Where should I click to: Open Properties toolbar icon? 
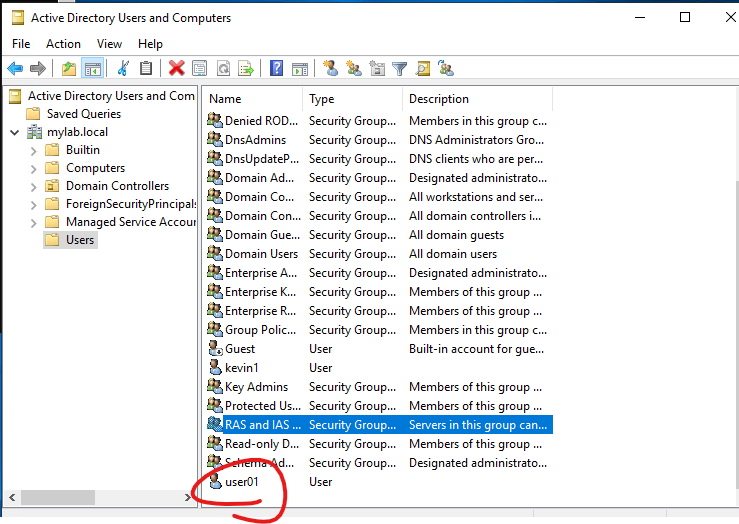click(200, 69)
